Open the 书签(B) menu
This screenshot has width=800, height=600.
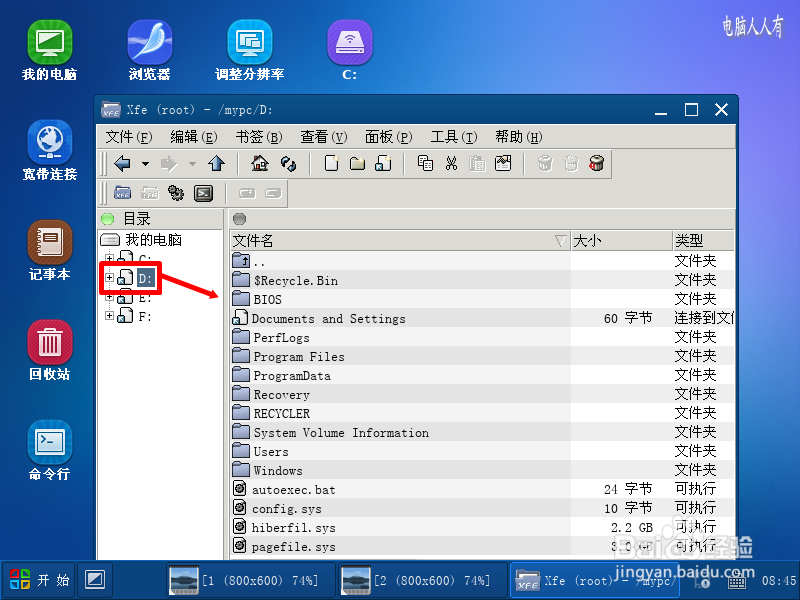pyautogui.click(x=259, y=137)
